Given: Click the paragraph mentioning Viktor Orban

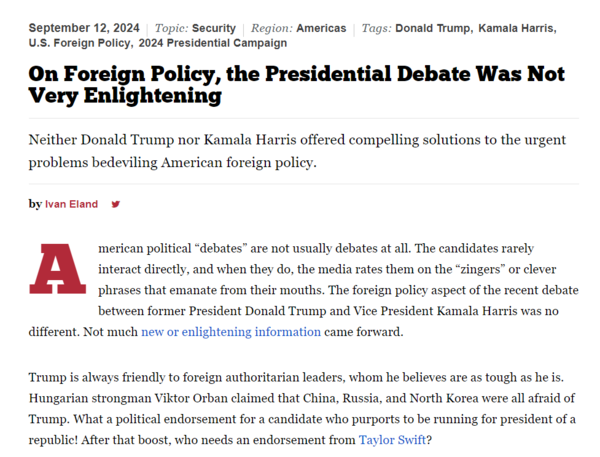Looking at the screenshot, I should 302,408.
